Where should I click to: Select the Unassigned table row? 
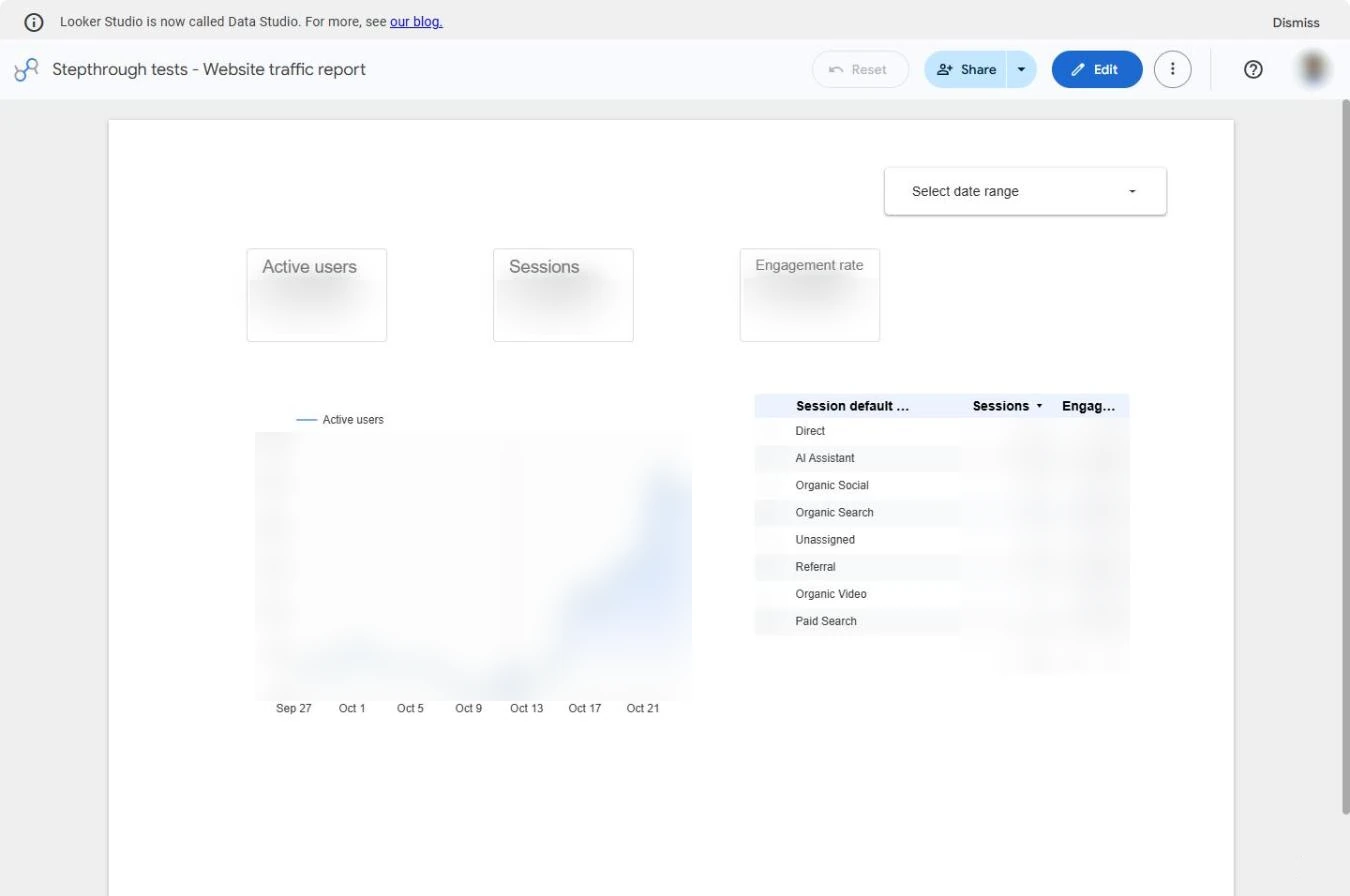point(942,539)
